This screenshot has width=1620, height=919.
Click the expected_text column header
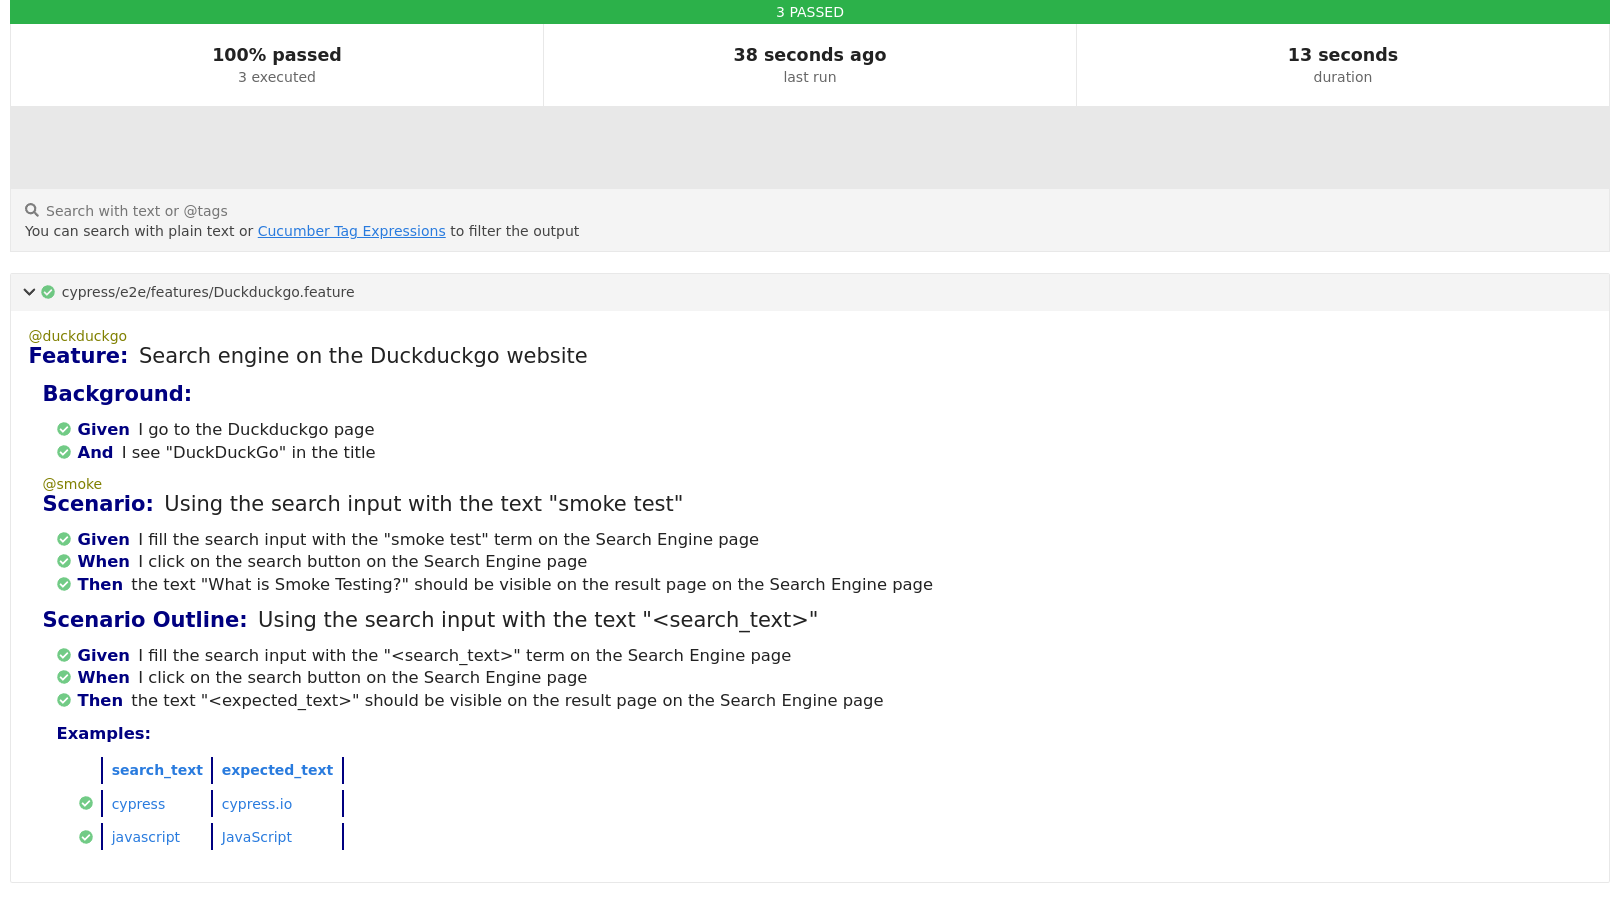[x=277, y=770]
